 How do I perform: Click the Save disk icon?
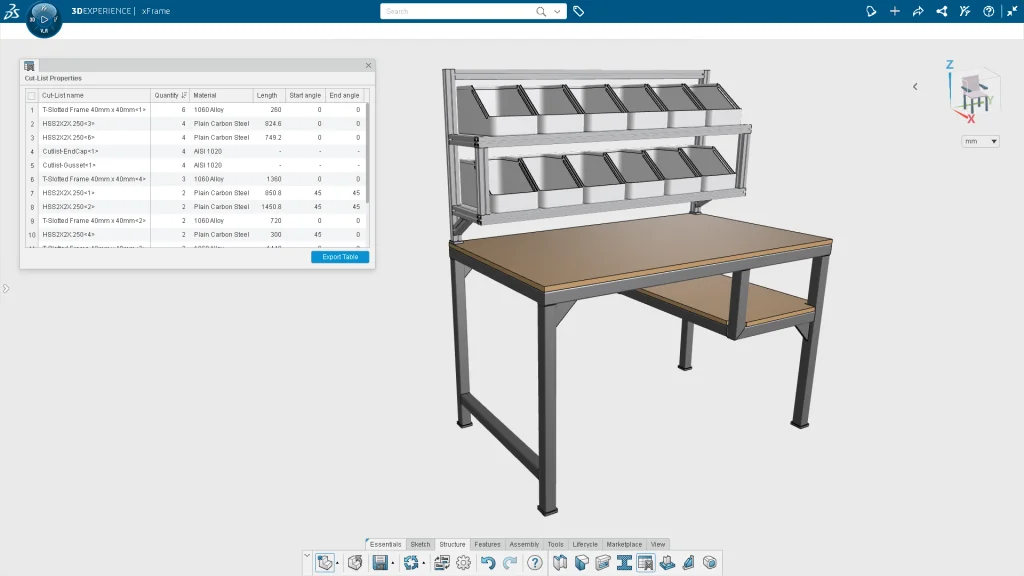point(380,563)
